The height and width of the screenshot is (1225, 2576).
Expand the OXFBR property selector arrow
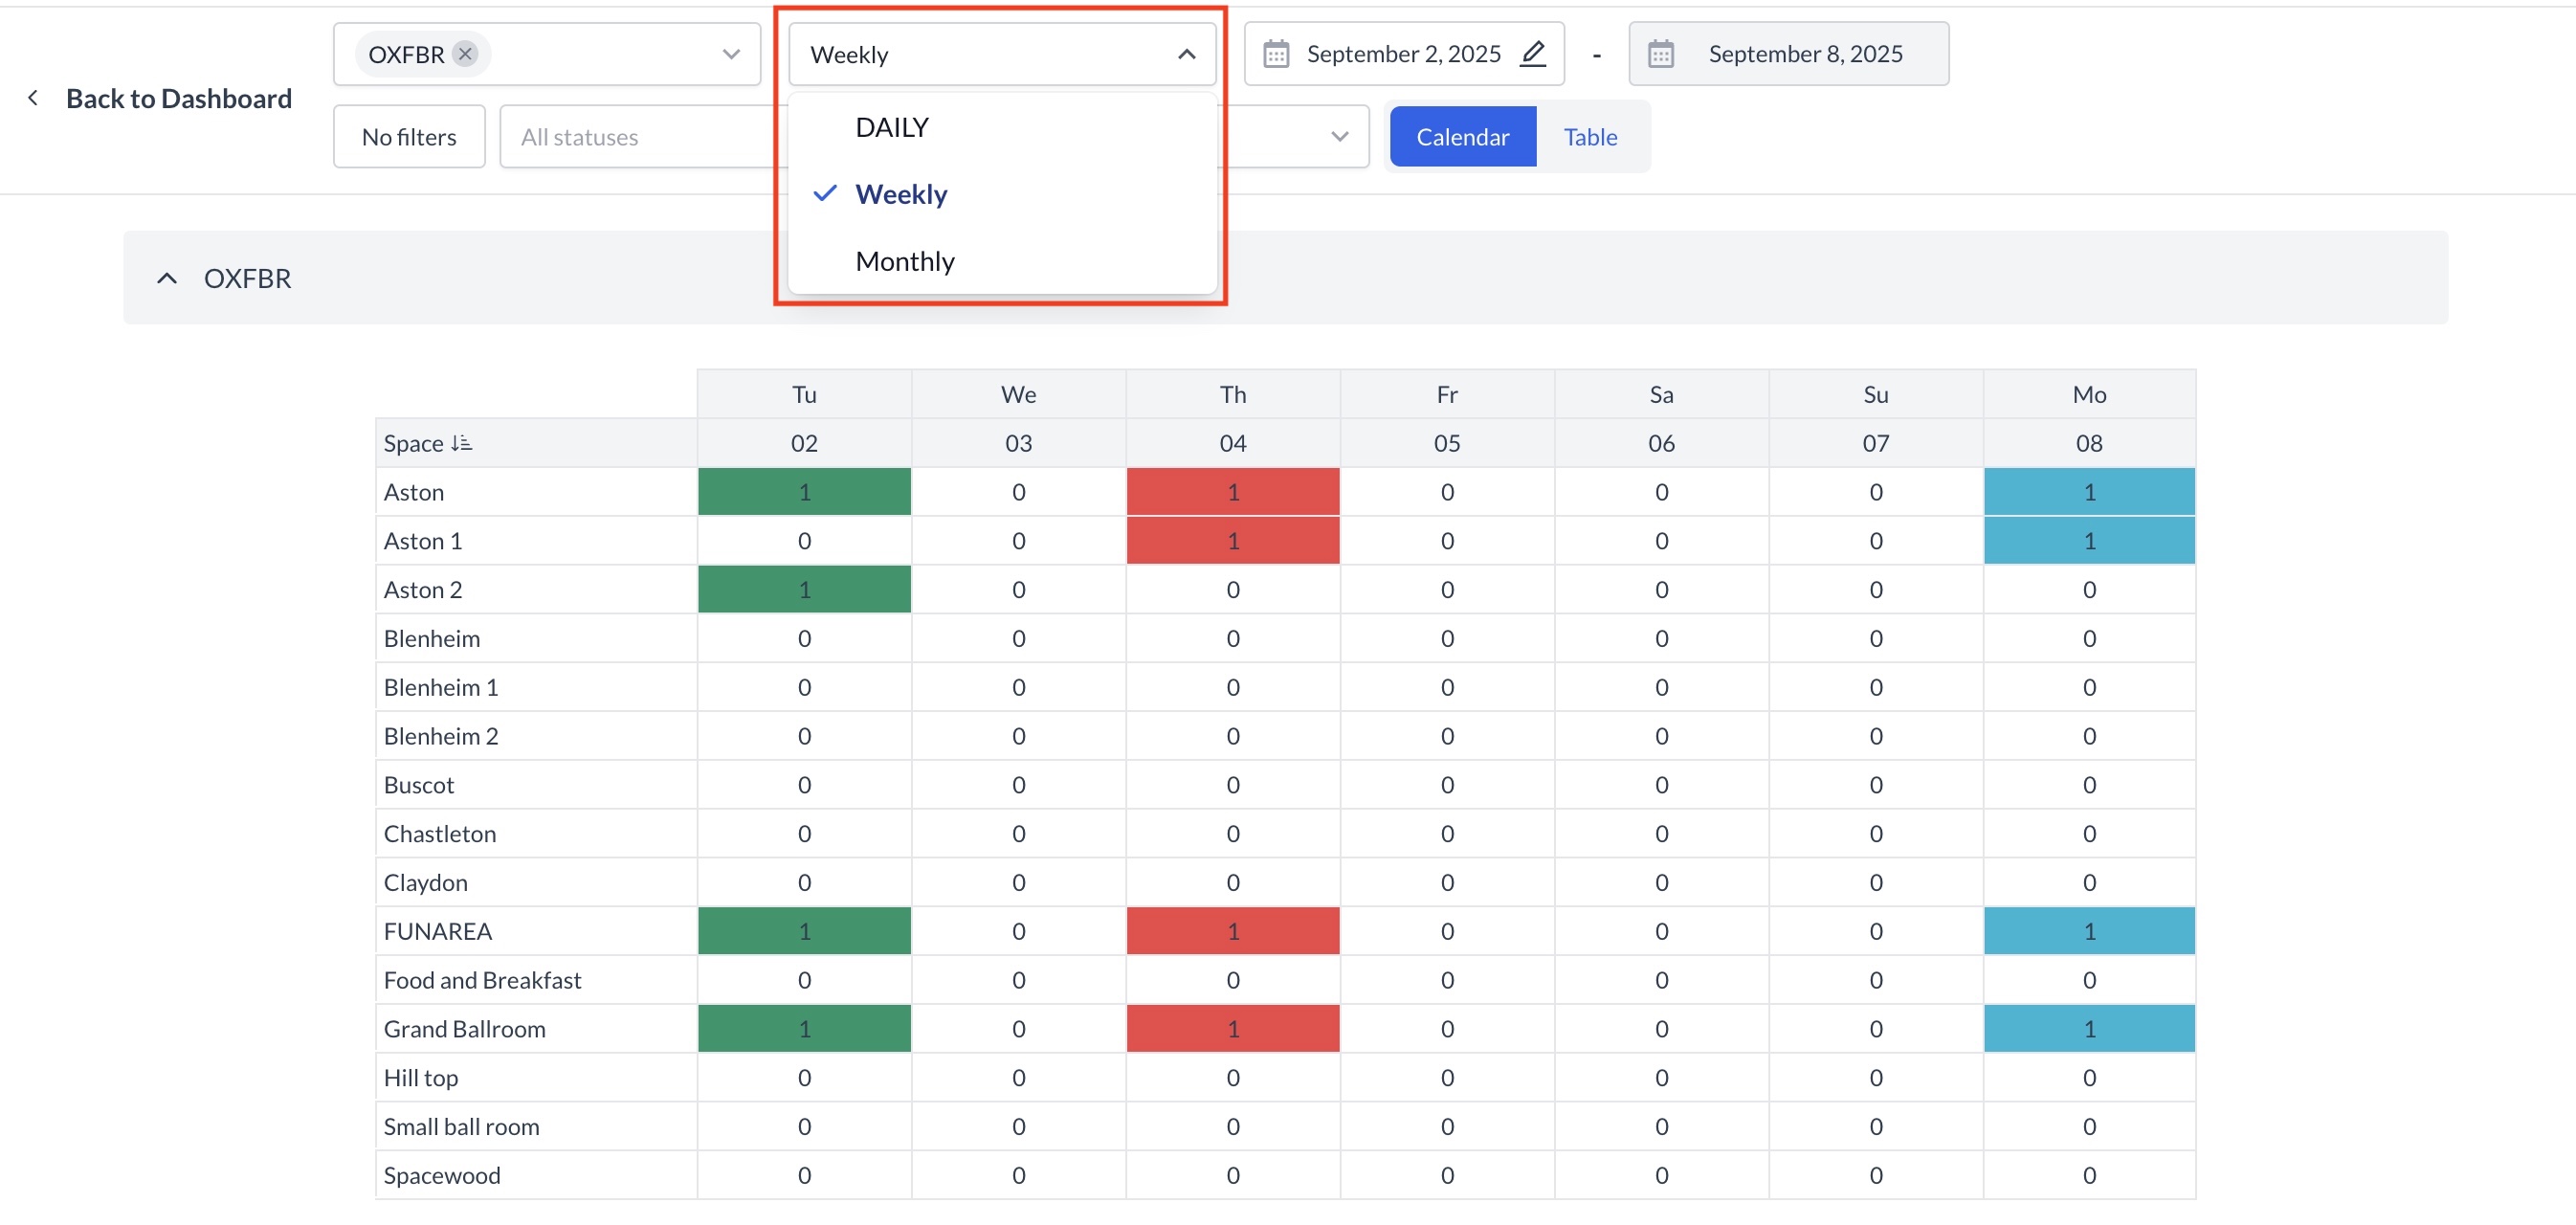point(731,54)
